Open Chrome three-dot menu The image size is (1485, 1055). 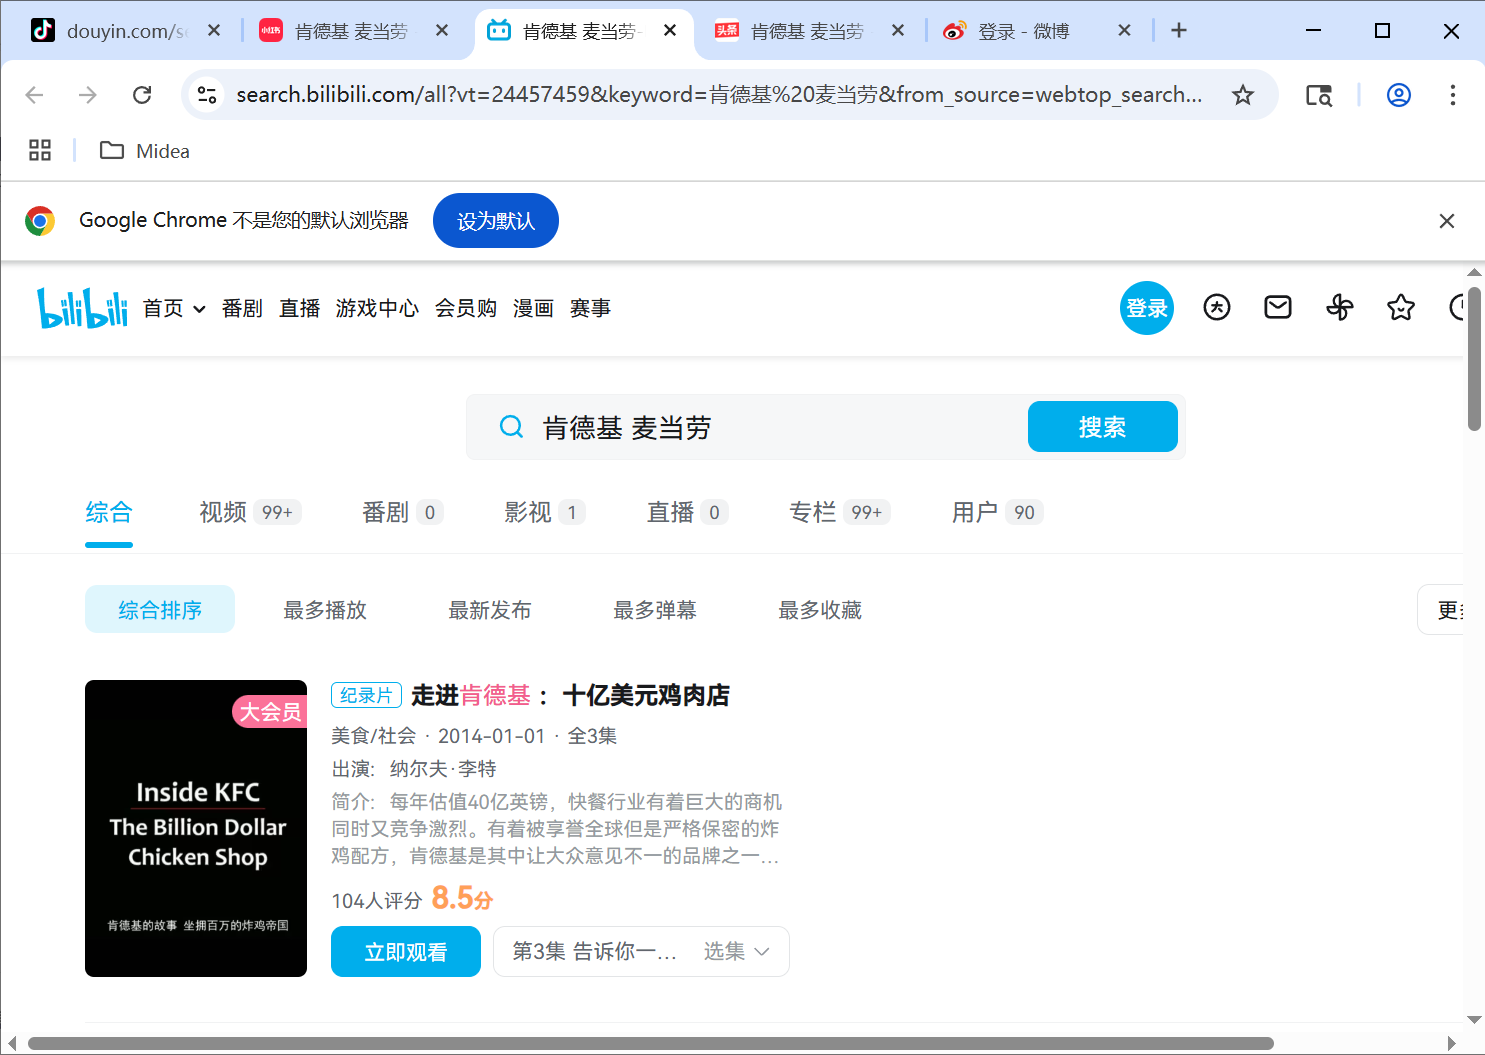point(1453,95)
